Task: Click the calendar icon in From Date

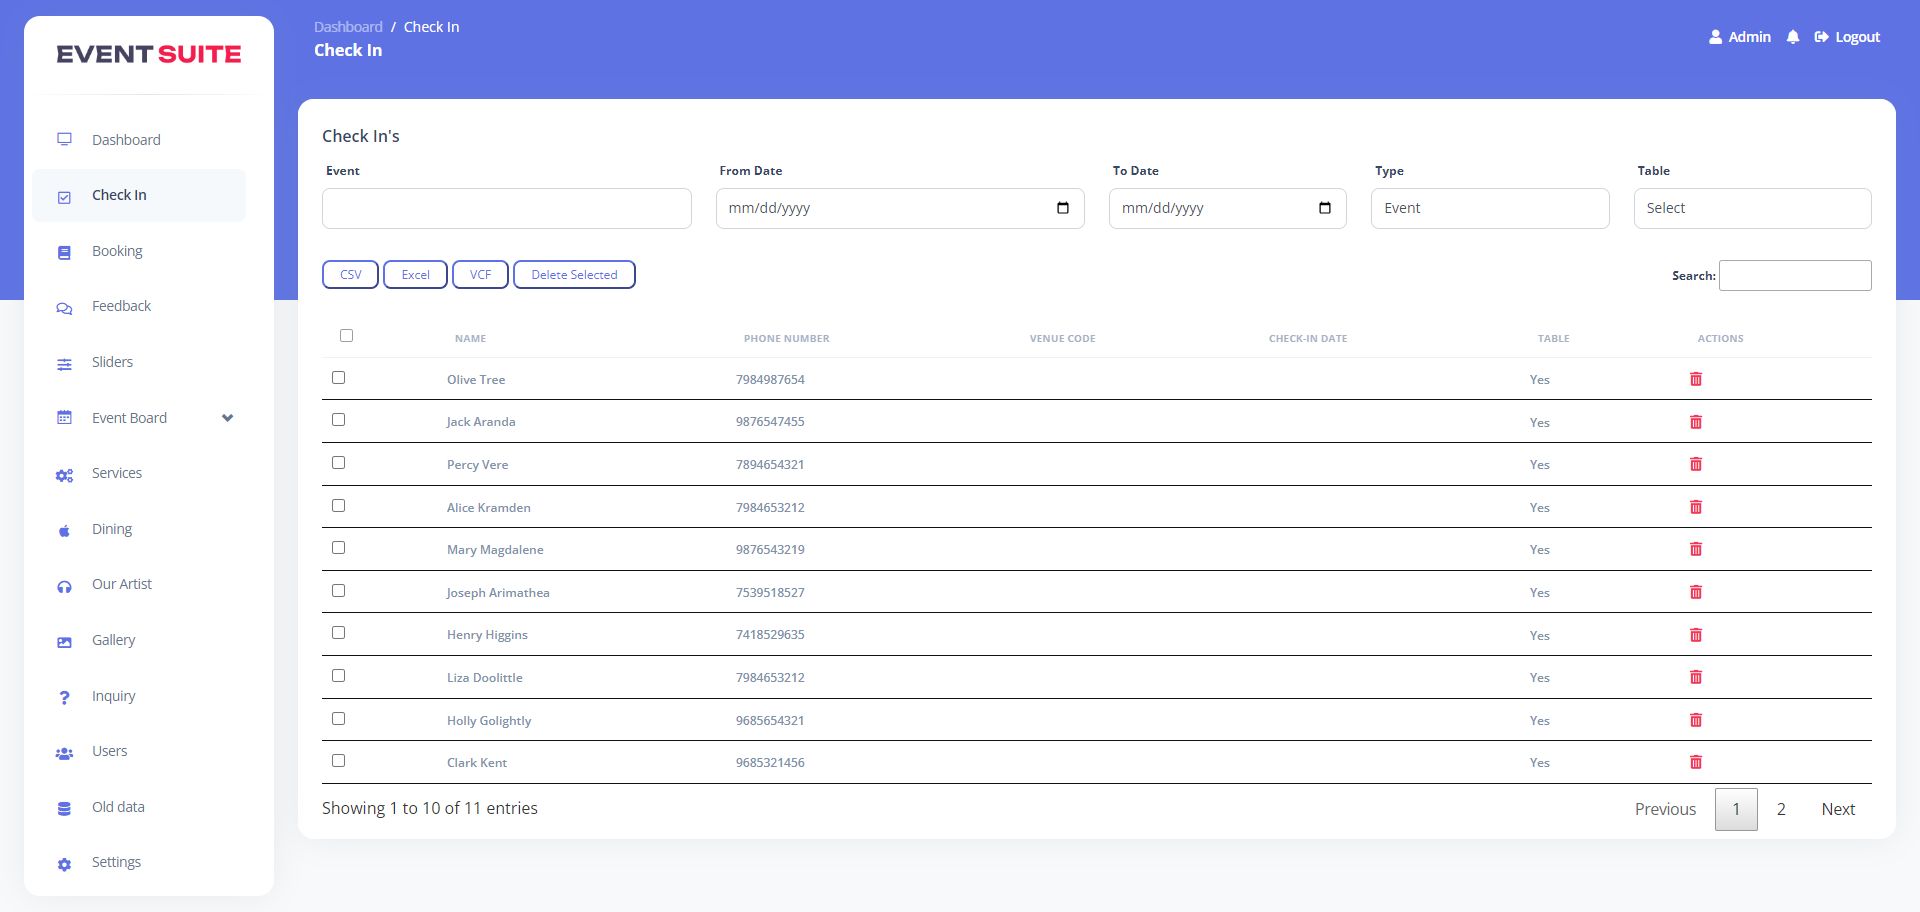Action: click(x=1062, y=208)
